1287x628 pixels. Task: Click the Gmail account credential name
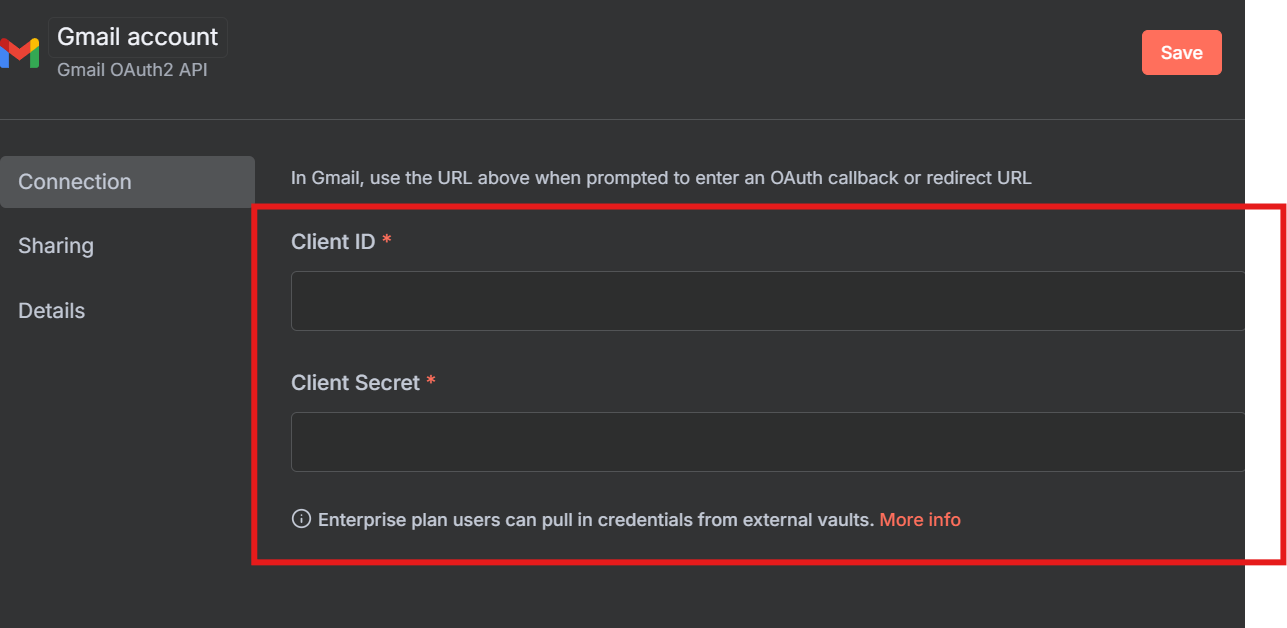pos(138,37)
